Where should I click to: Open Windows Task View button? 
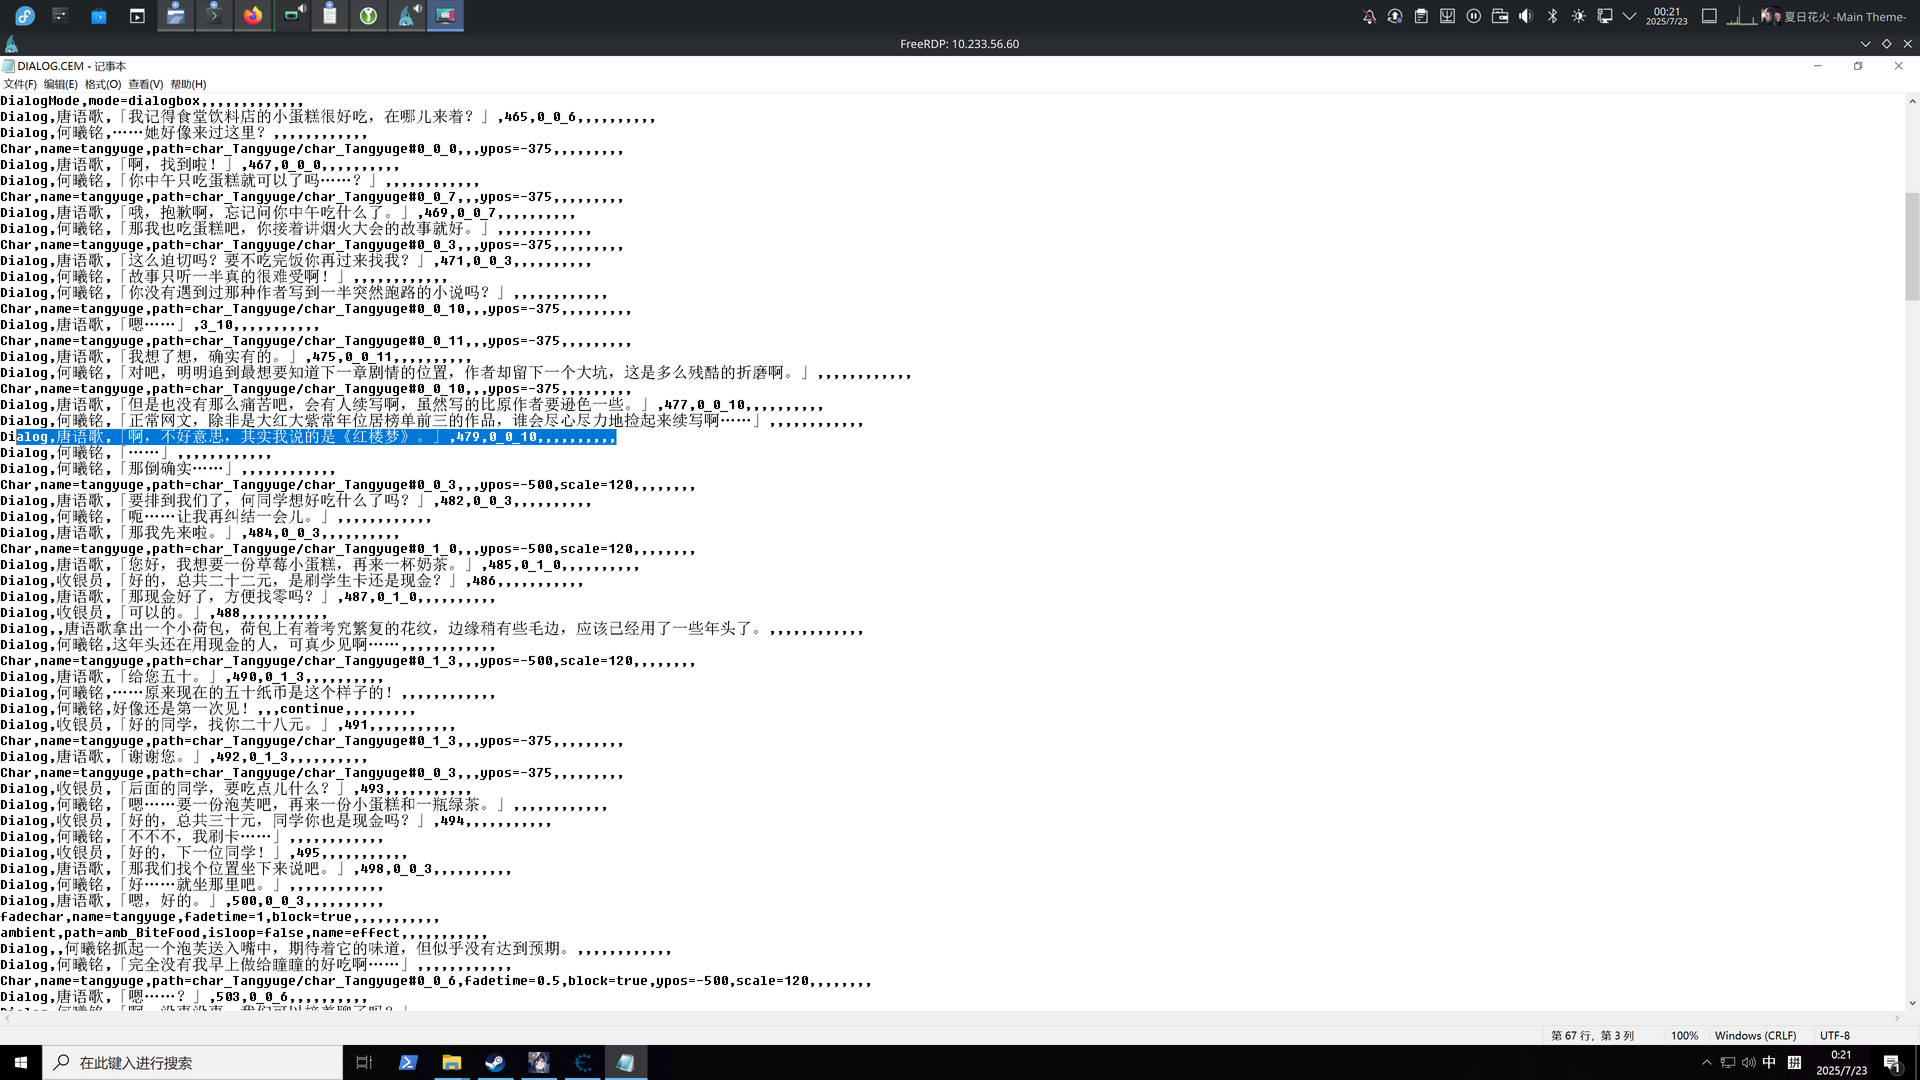pyautogui.click(x=364, y=1062)
